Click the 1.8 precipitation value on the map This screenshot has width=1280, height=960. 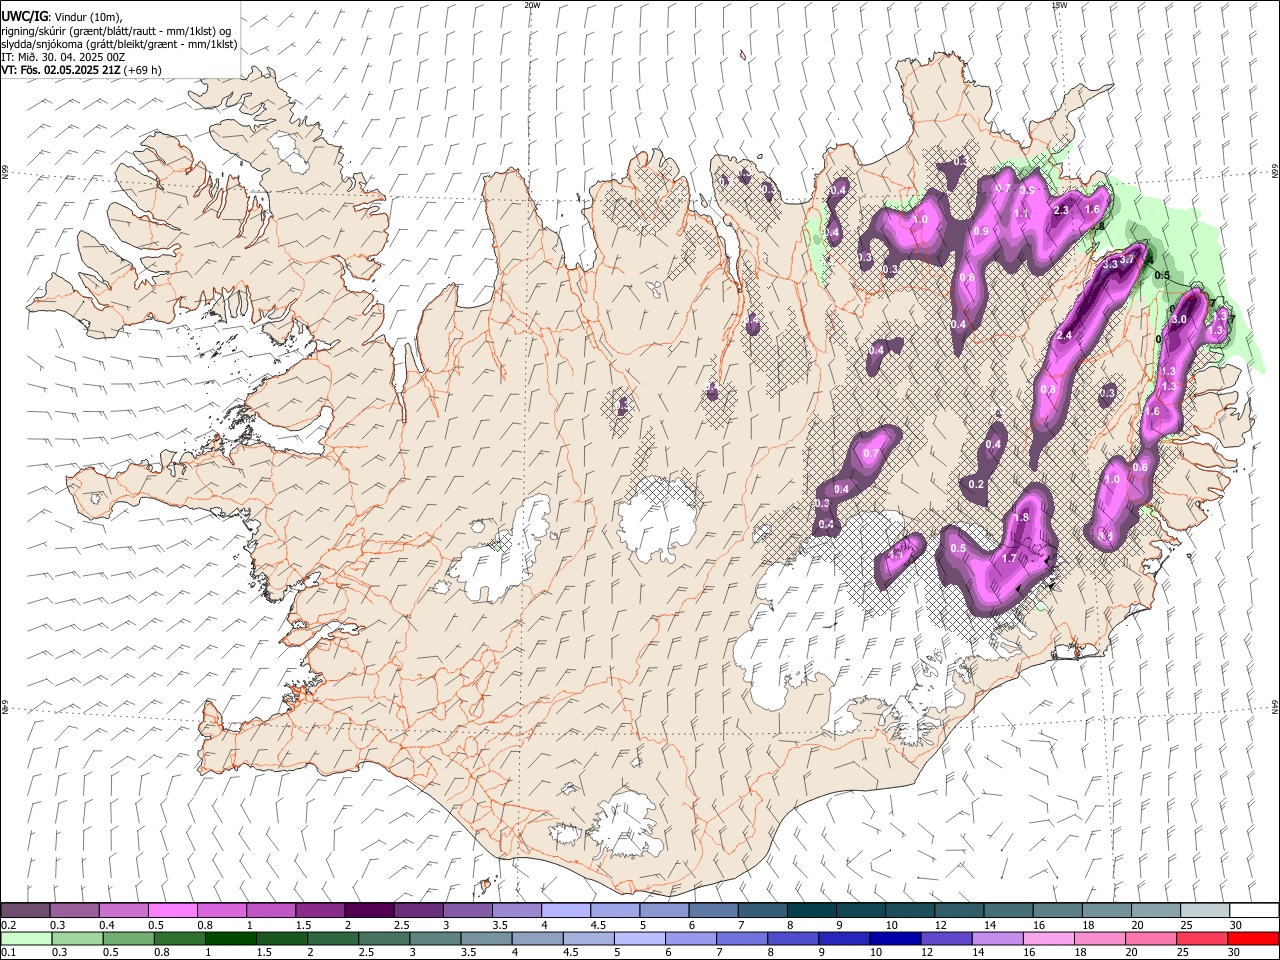click(1021, 518)
